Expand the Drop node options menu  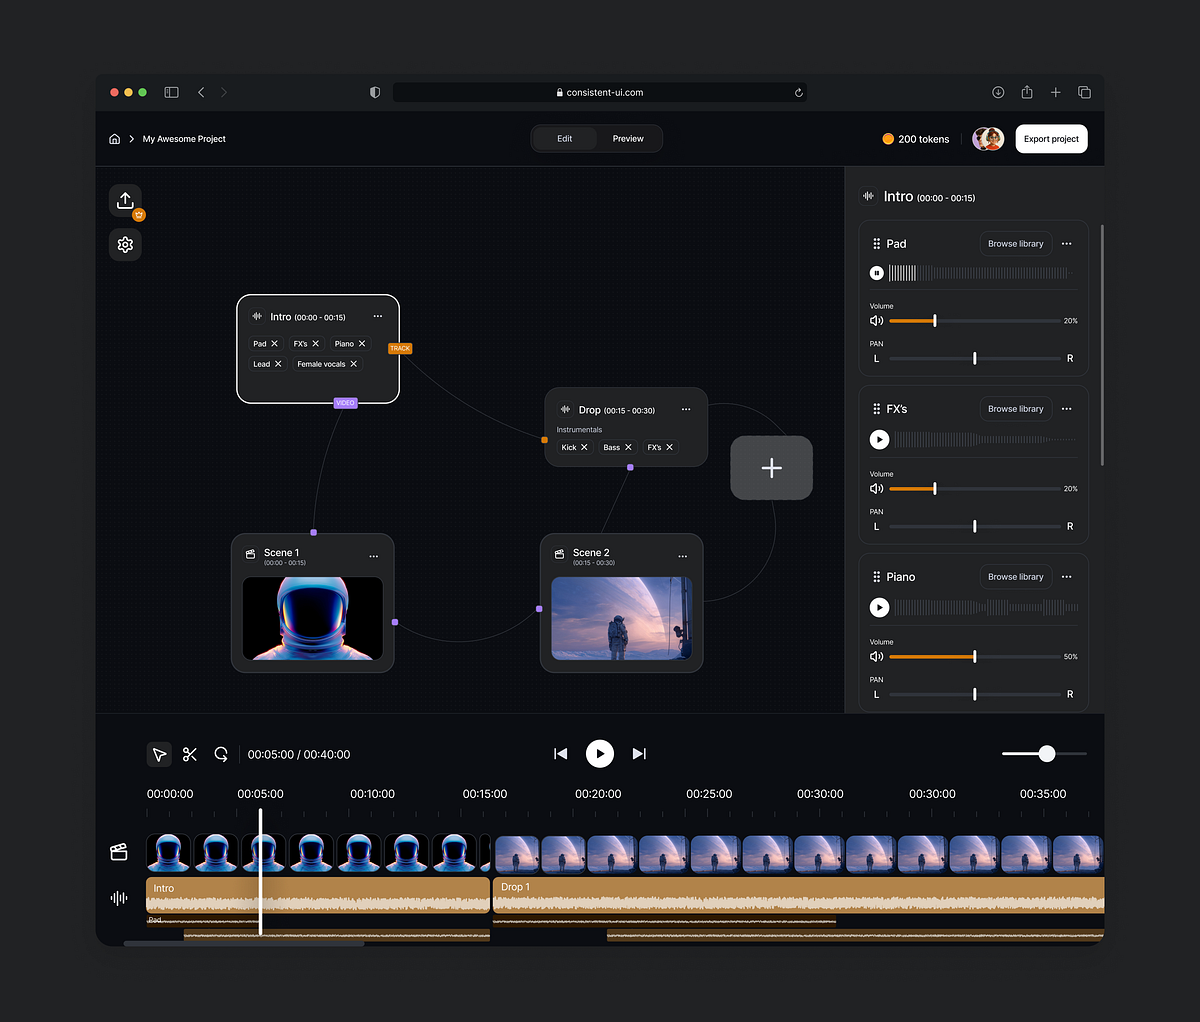(x=686, y=410)
